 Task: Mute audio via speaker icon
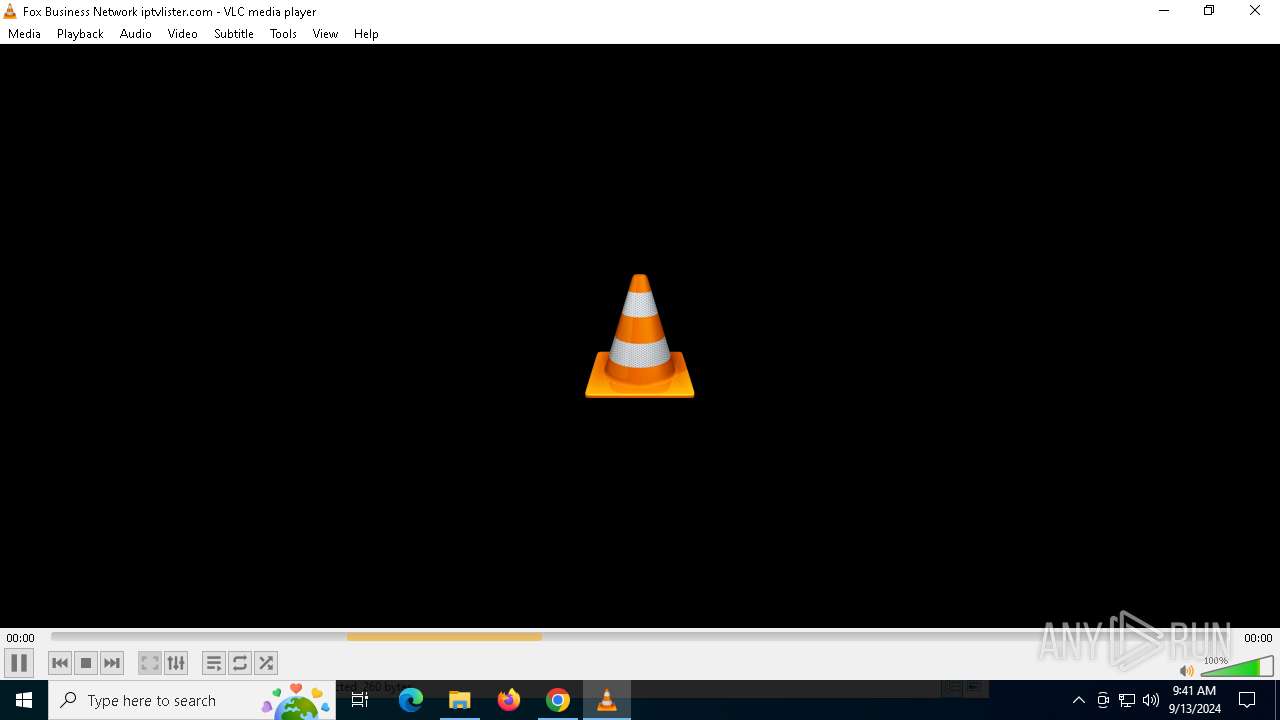[x=1186, y=671]
